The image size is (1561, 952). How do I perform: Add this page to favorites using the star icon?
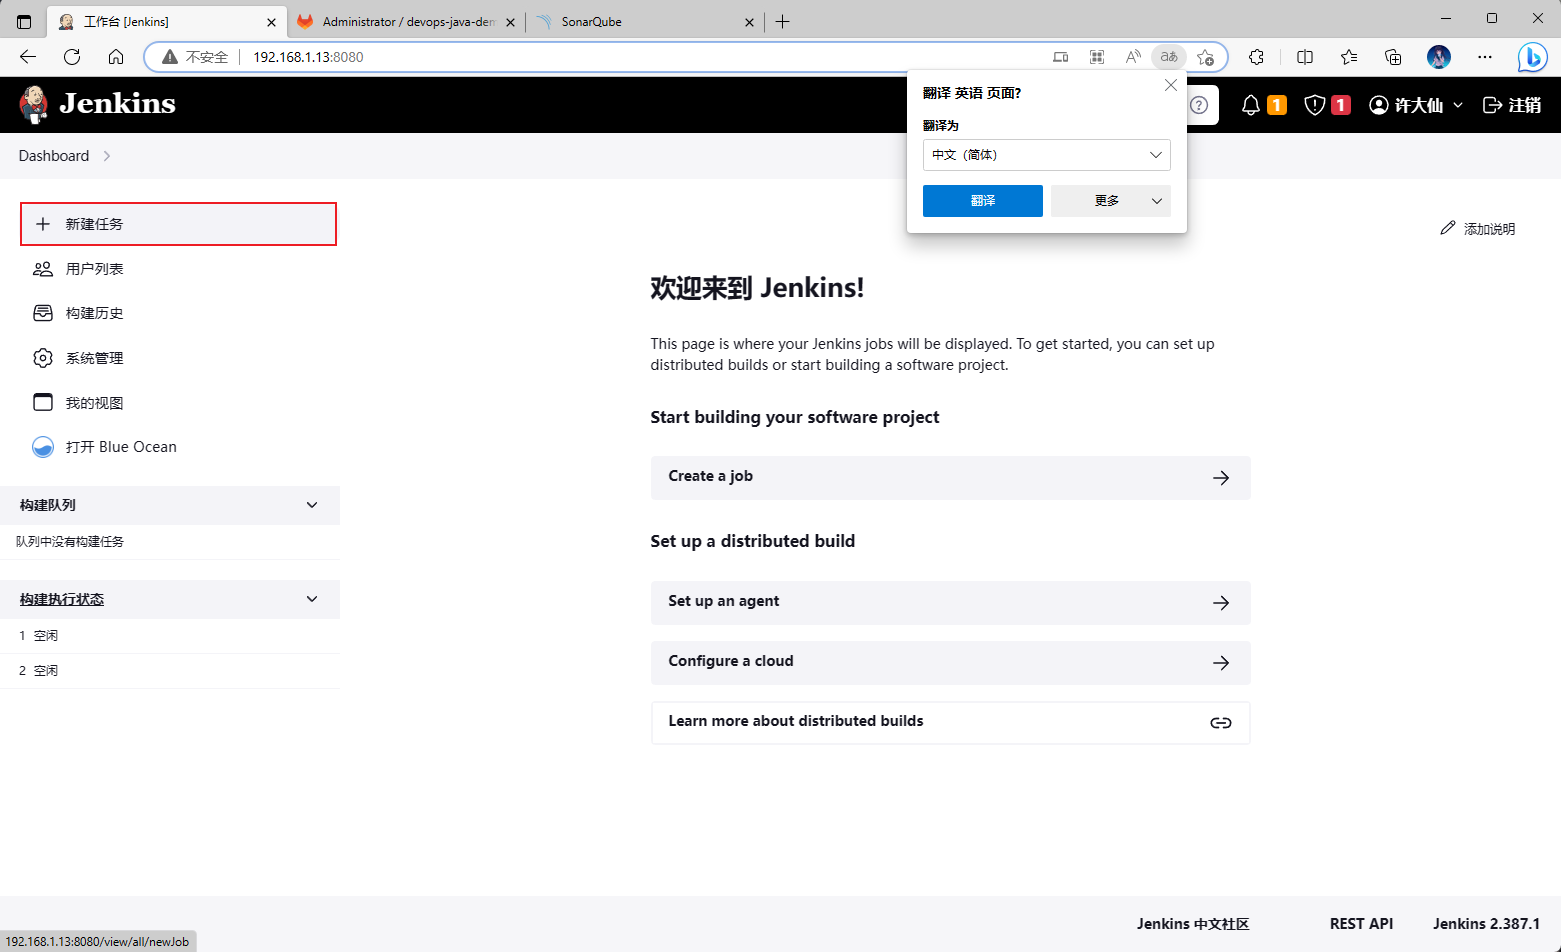point(1206,57)
